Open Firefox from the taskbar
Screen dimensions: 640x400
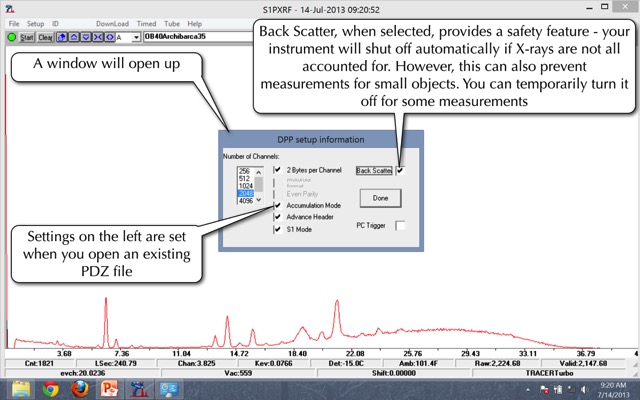(81, 388)
